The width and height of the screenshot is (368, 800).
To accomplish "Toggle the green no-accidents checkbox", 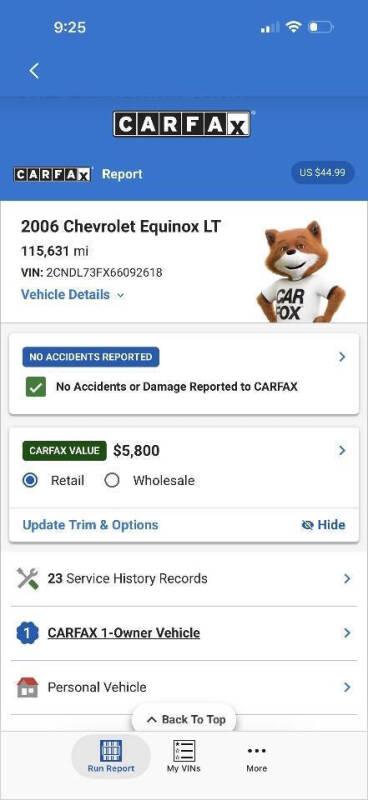I will click(x=36, y=387).
